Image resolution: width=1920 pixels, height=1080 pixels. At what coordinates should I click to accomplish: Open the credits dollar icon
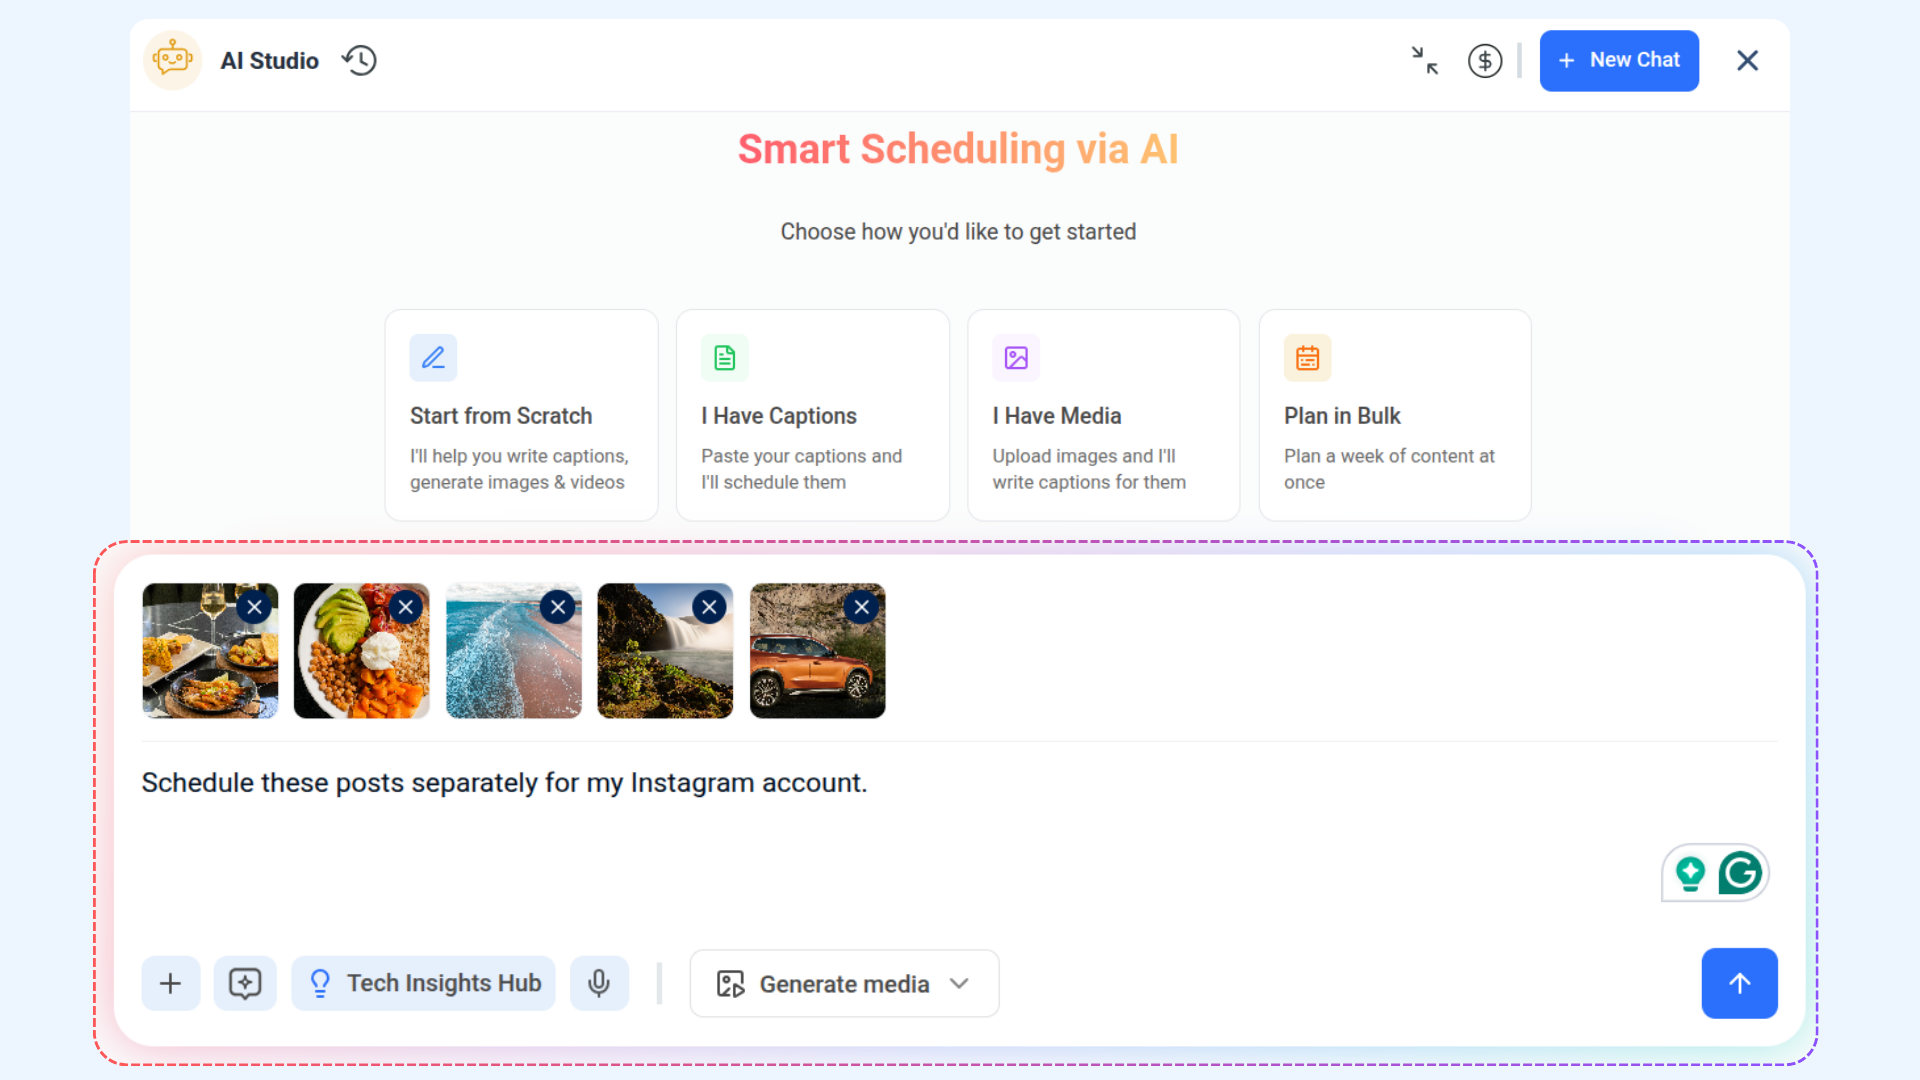(1485, 61)
